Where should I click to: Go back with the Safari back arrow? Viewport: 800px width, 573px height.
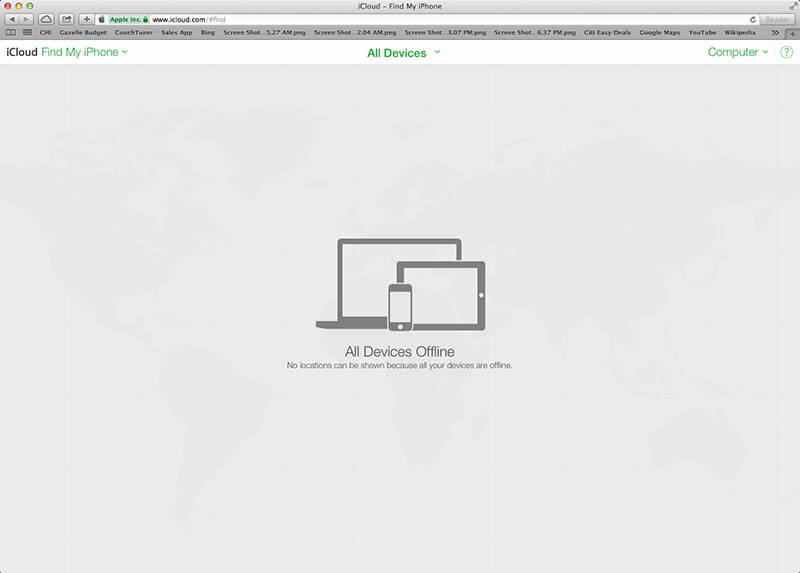tap(12, 19)
